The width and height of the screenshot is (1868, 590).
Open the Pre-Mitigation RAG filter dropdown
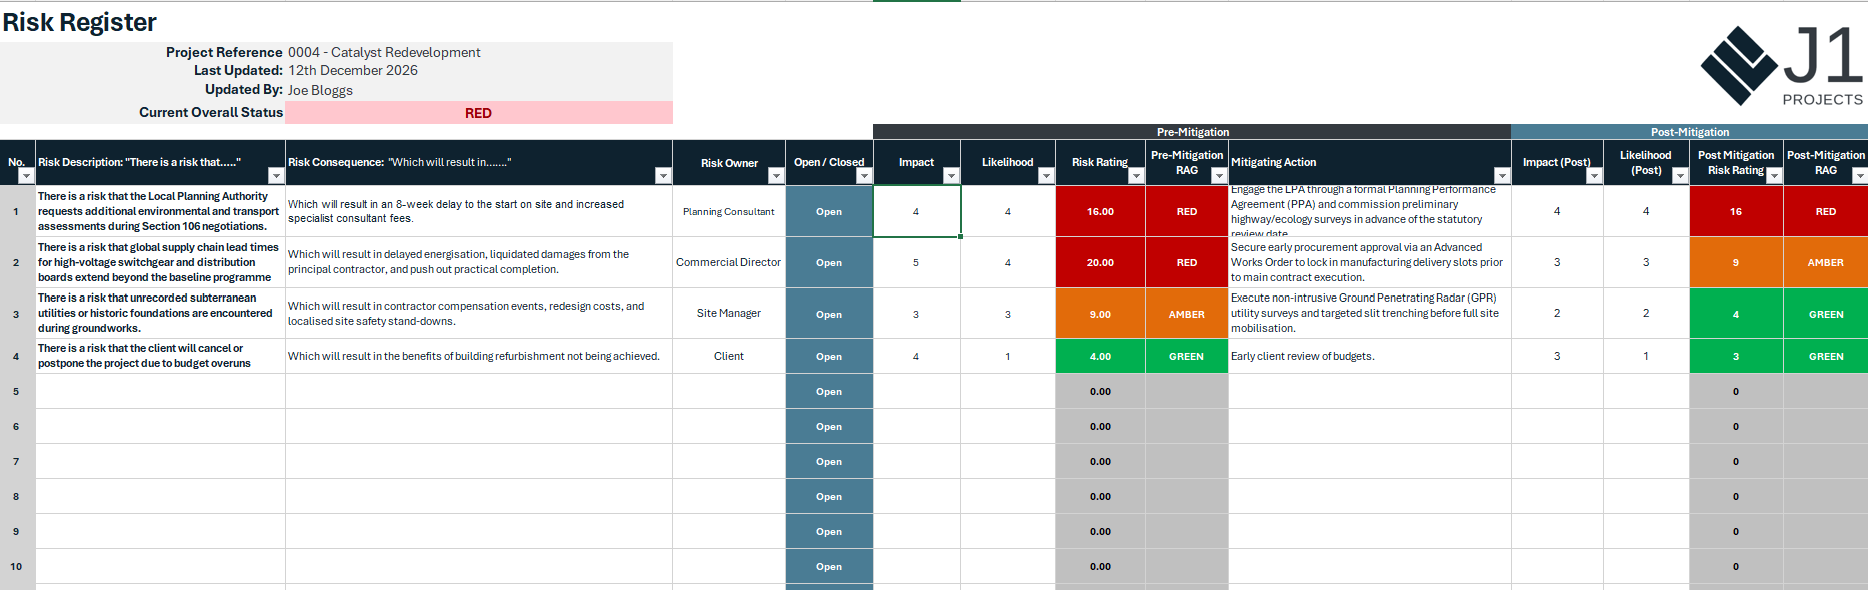(x=1219, y=176)
